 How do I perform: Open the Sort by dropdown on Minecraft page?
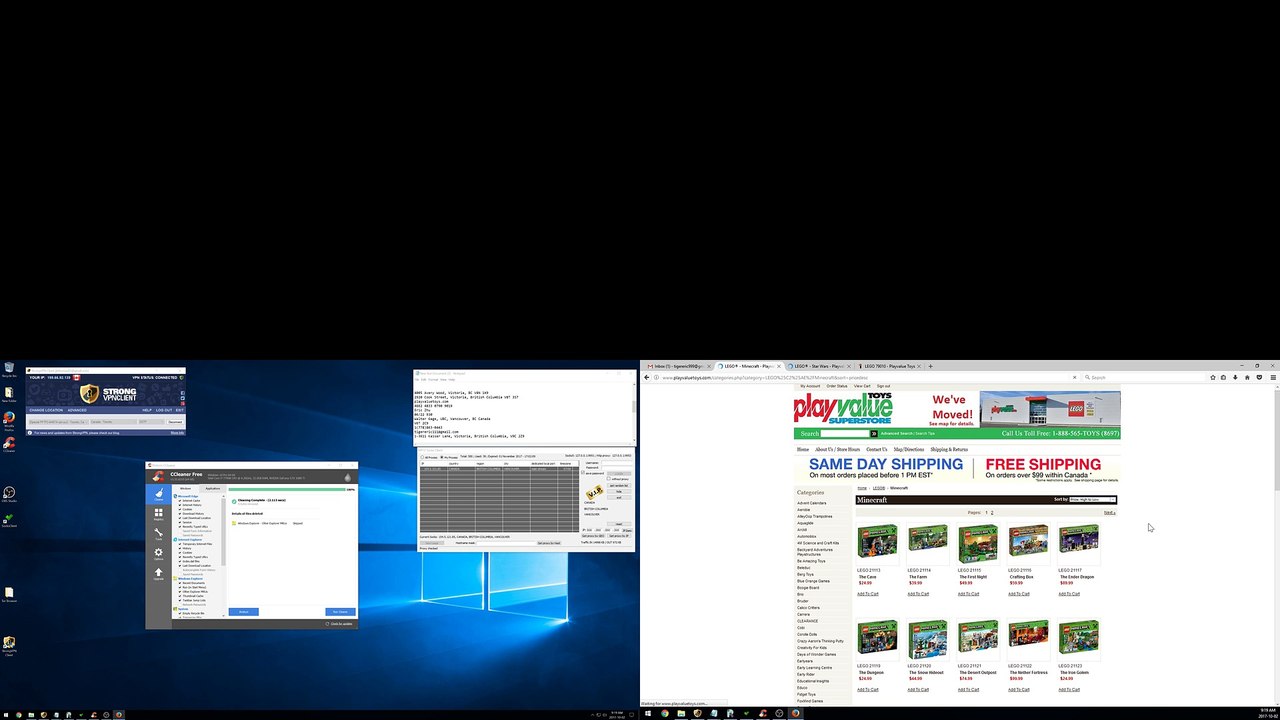pyautogui.click(x=1093, y=499)
